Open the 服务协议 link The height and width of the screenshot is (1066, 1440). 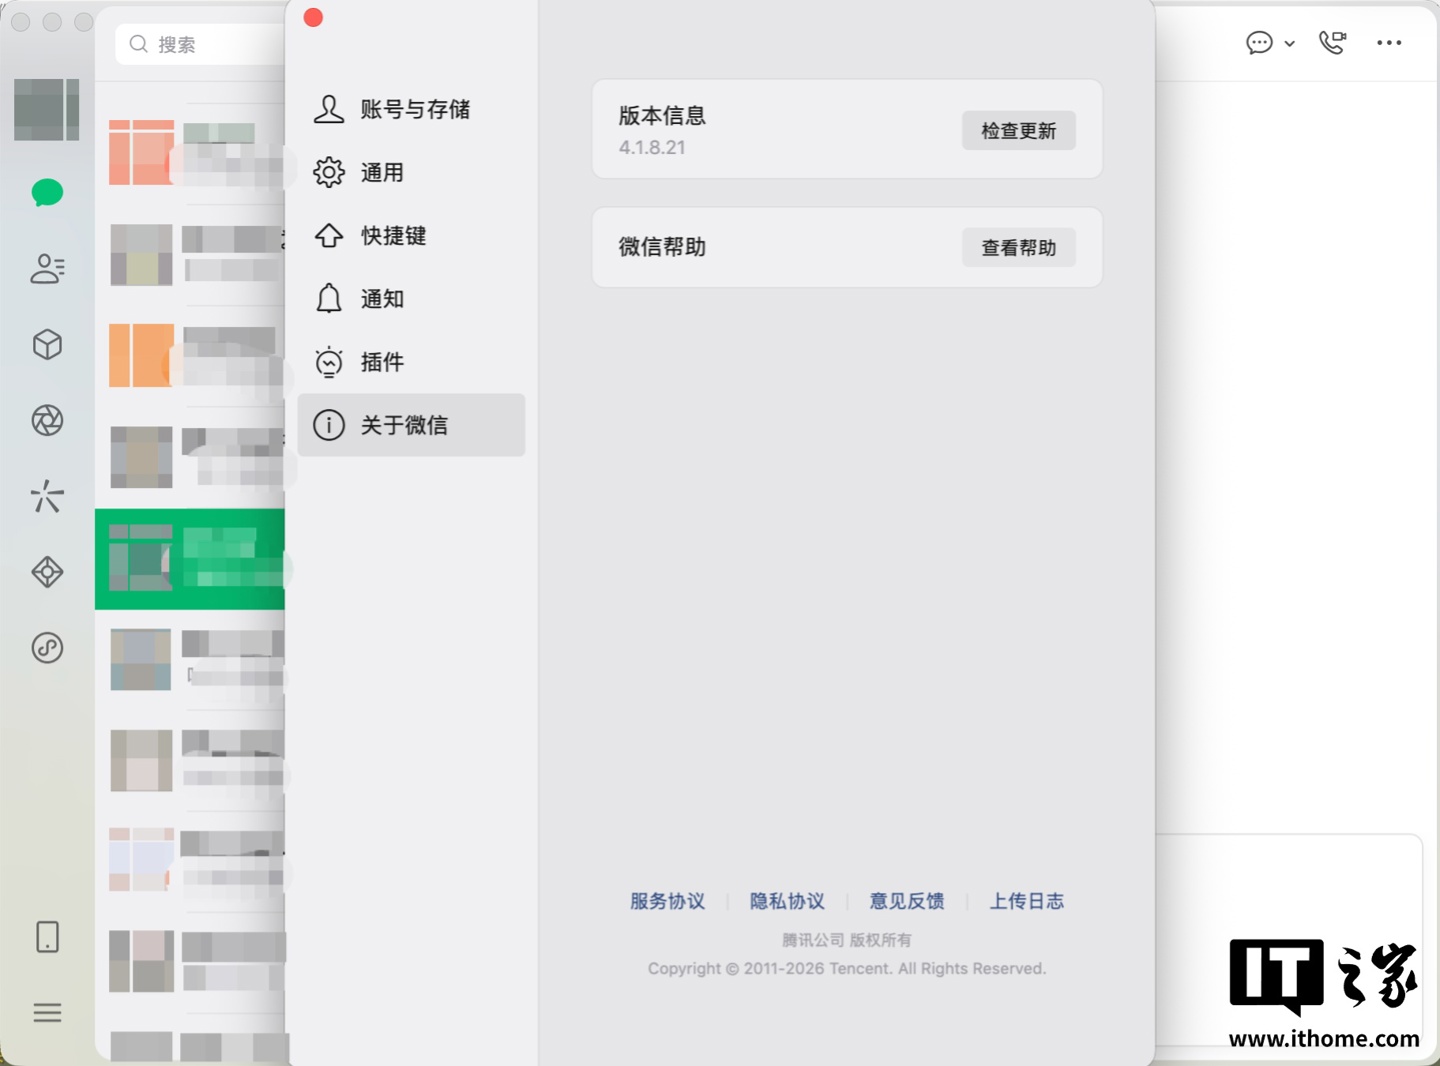(x=667, y=901)
